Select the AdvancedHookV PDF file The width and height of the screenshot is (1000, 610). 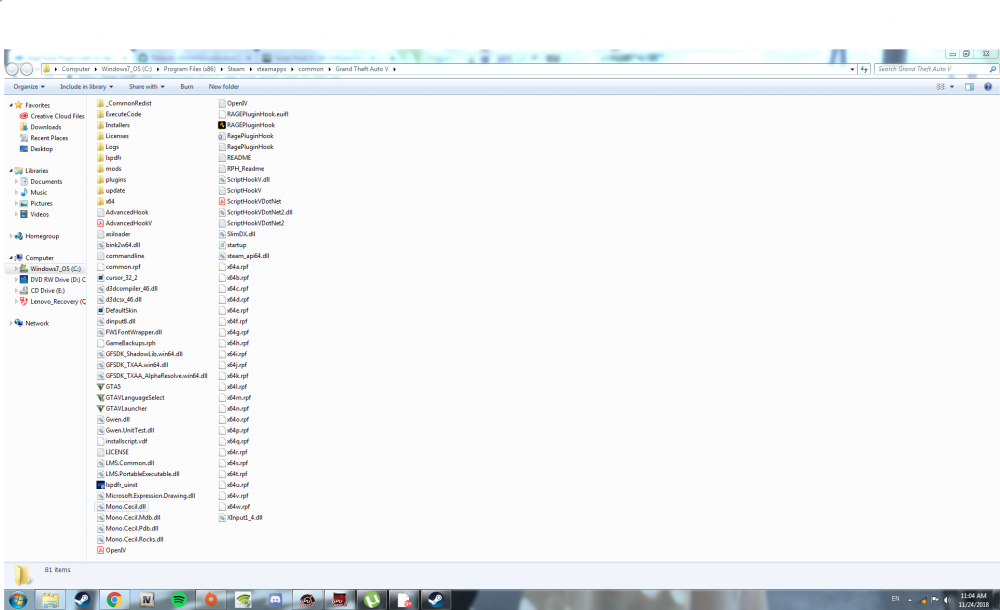(x=124, y=223)
